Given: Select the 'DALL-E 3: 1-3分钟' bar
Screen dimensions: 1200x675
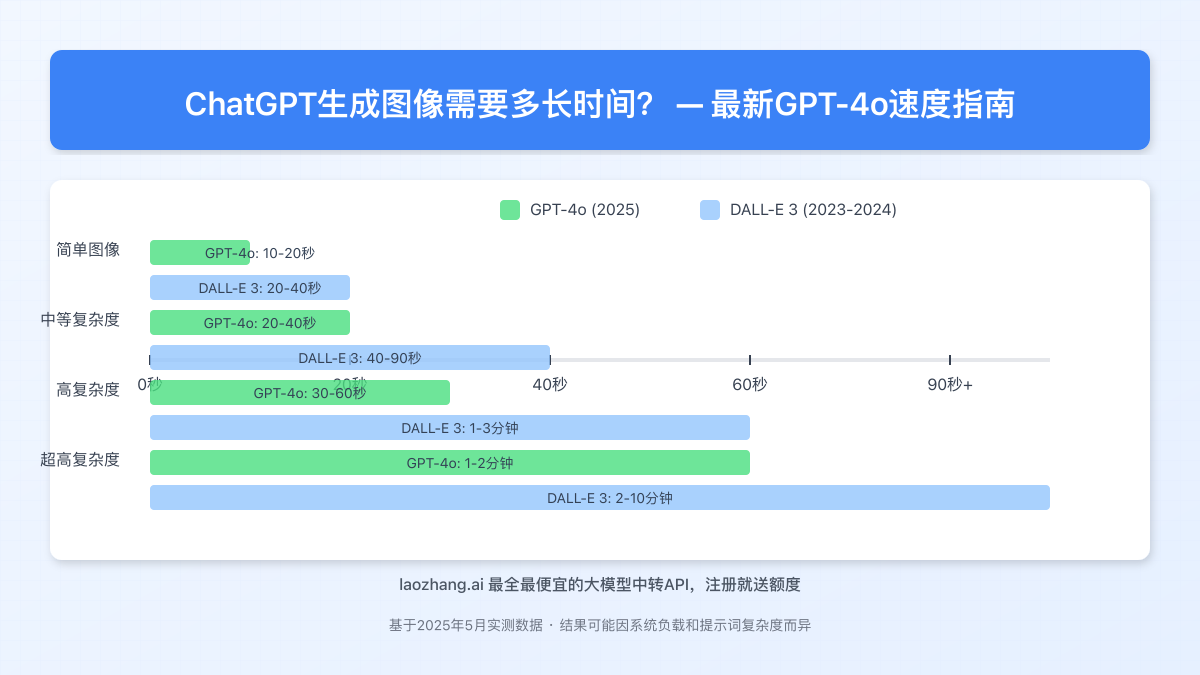Looking at the screenshot, I should 450,428.
